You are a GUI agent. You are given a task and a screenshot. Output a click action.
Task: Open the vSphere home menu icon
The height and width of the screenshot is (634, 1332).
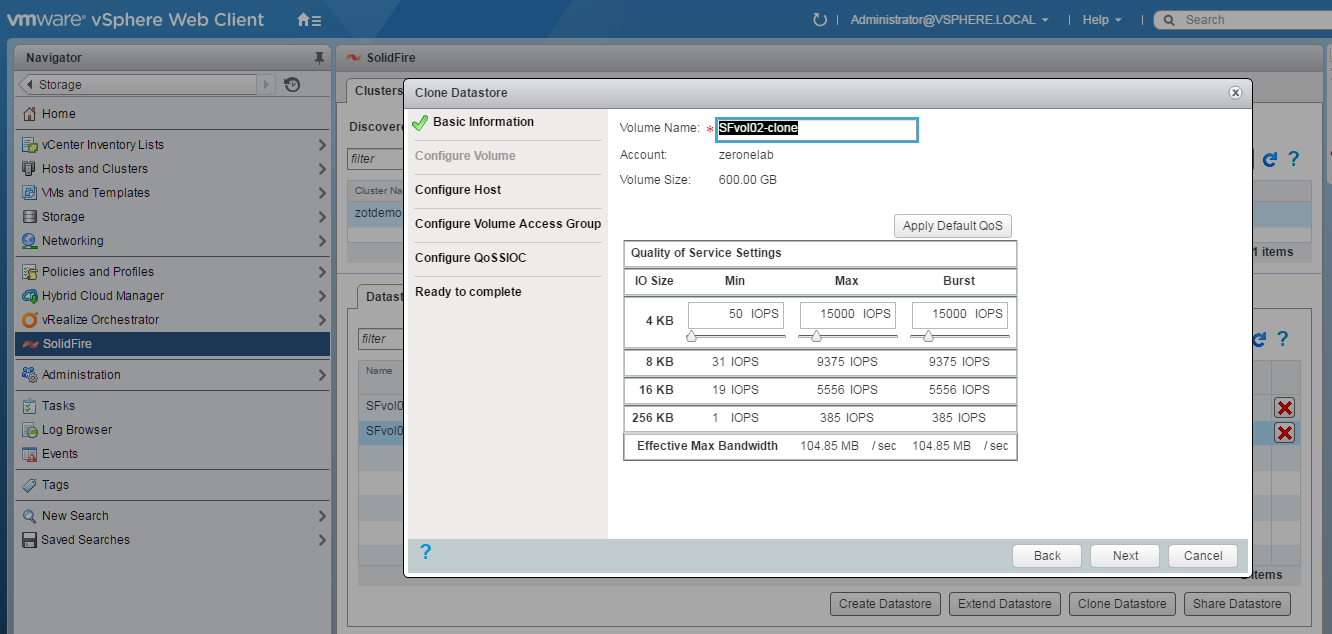click(309, 20)
